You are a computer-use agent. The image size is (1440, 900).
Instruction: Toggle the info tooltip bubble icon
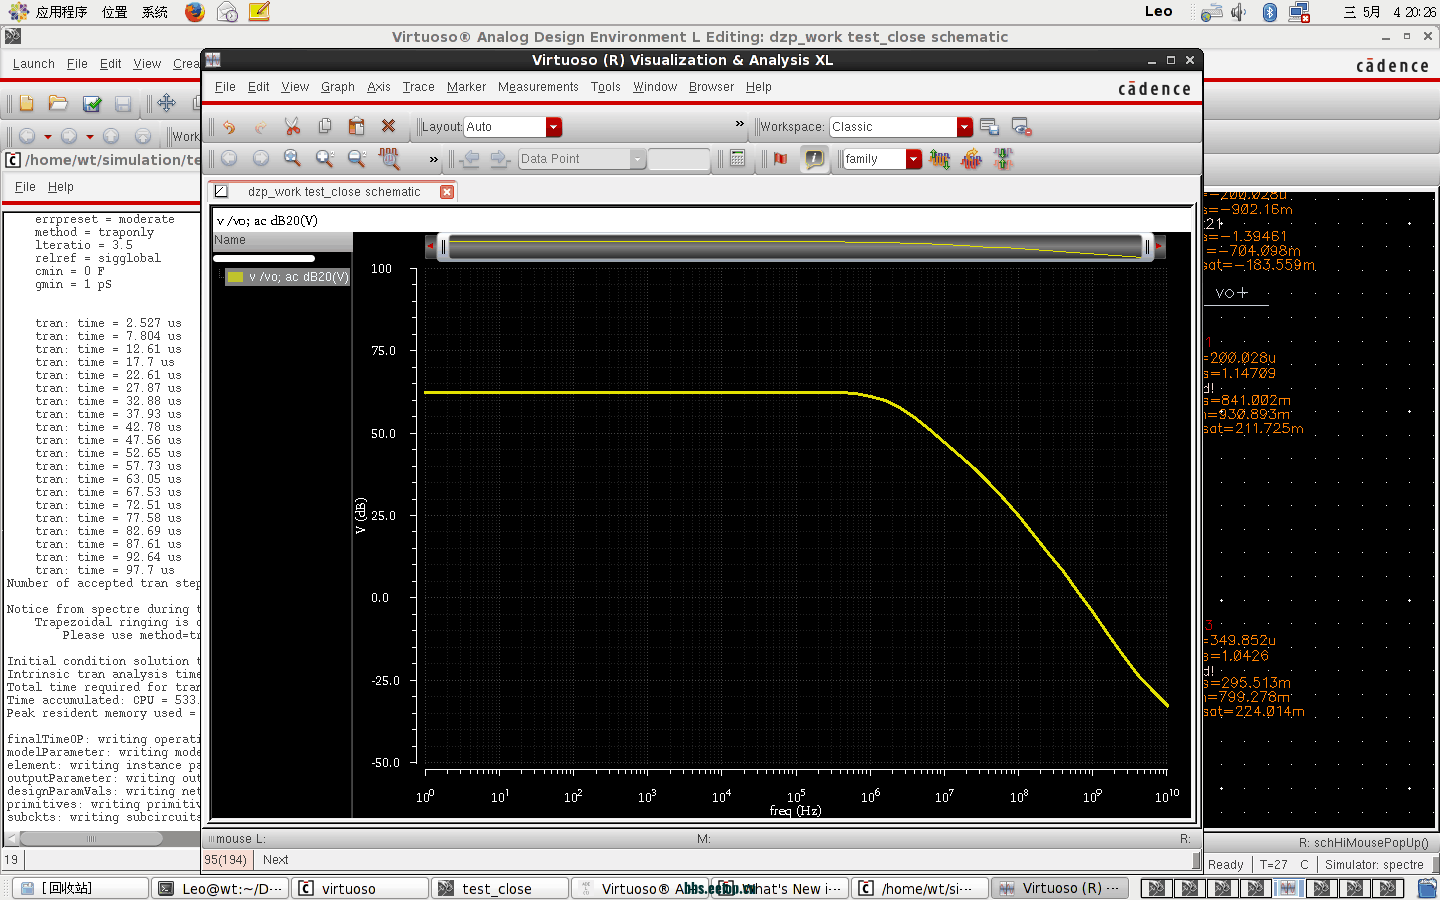pyautogui.click(x=814, y=159)
